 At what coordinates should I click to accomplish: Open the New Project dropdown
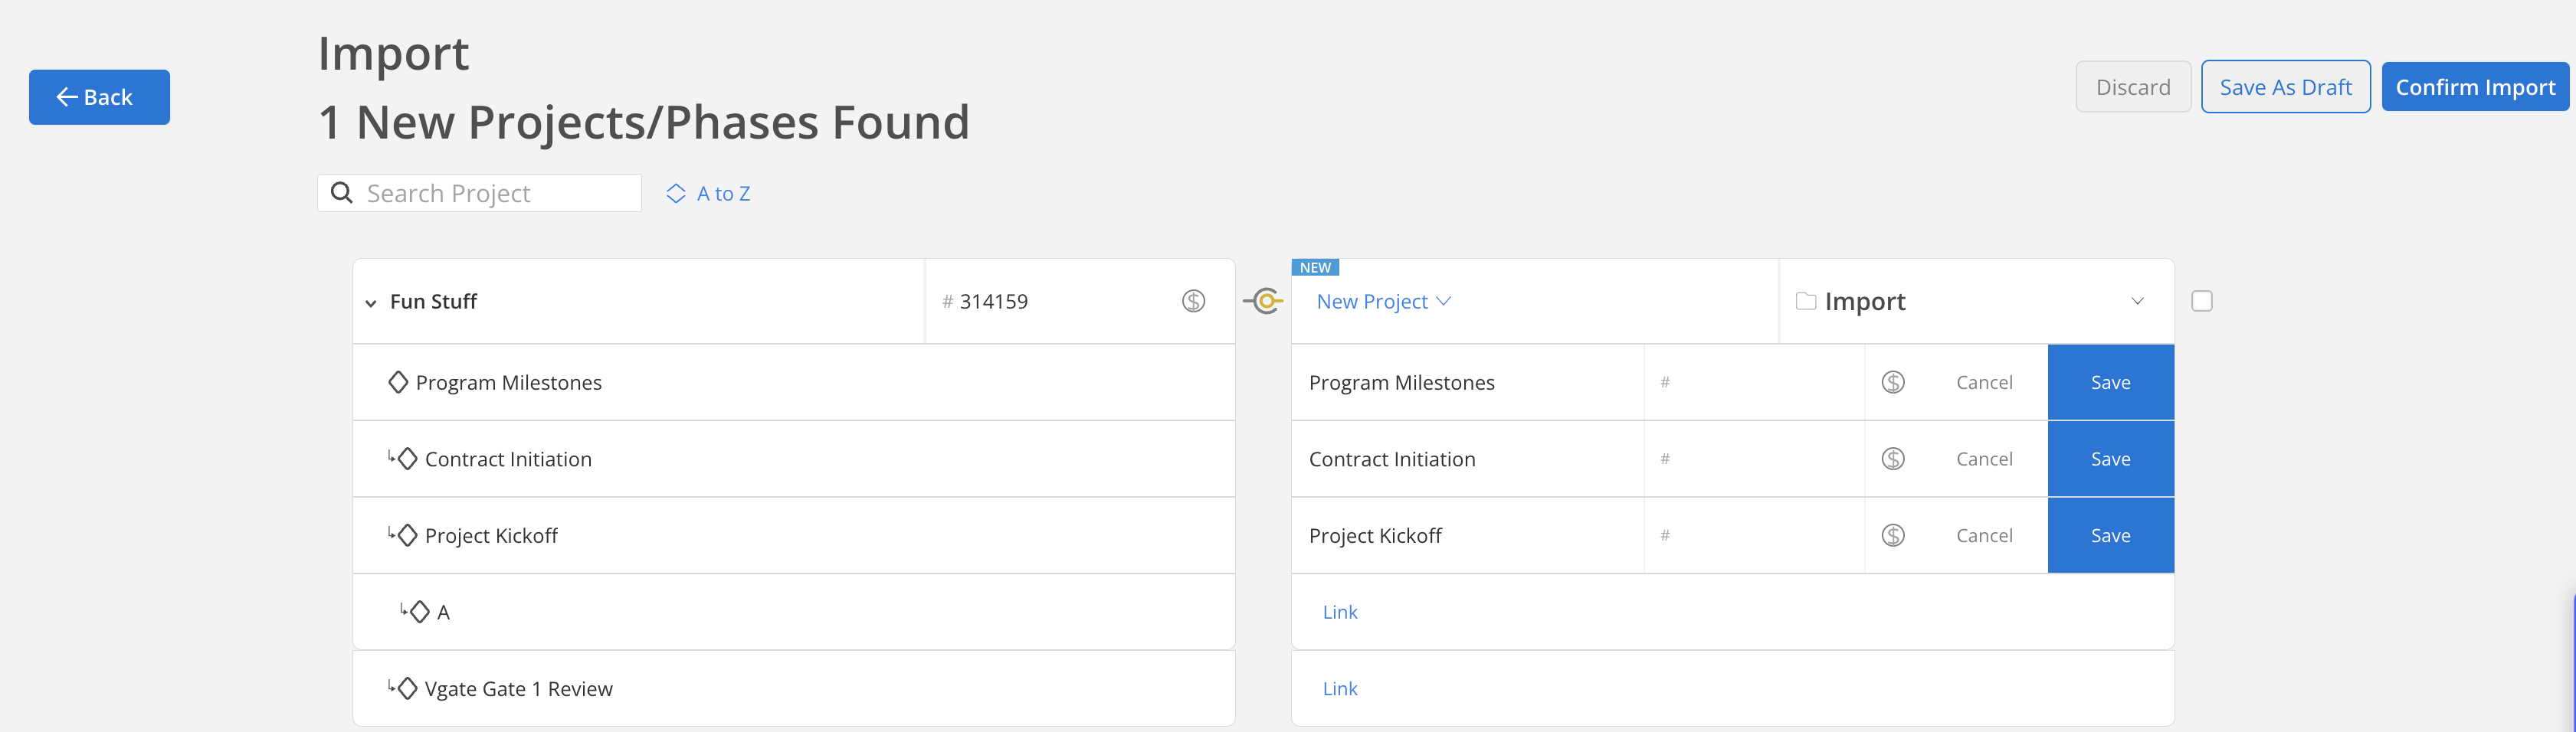click(1383, 301)
